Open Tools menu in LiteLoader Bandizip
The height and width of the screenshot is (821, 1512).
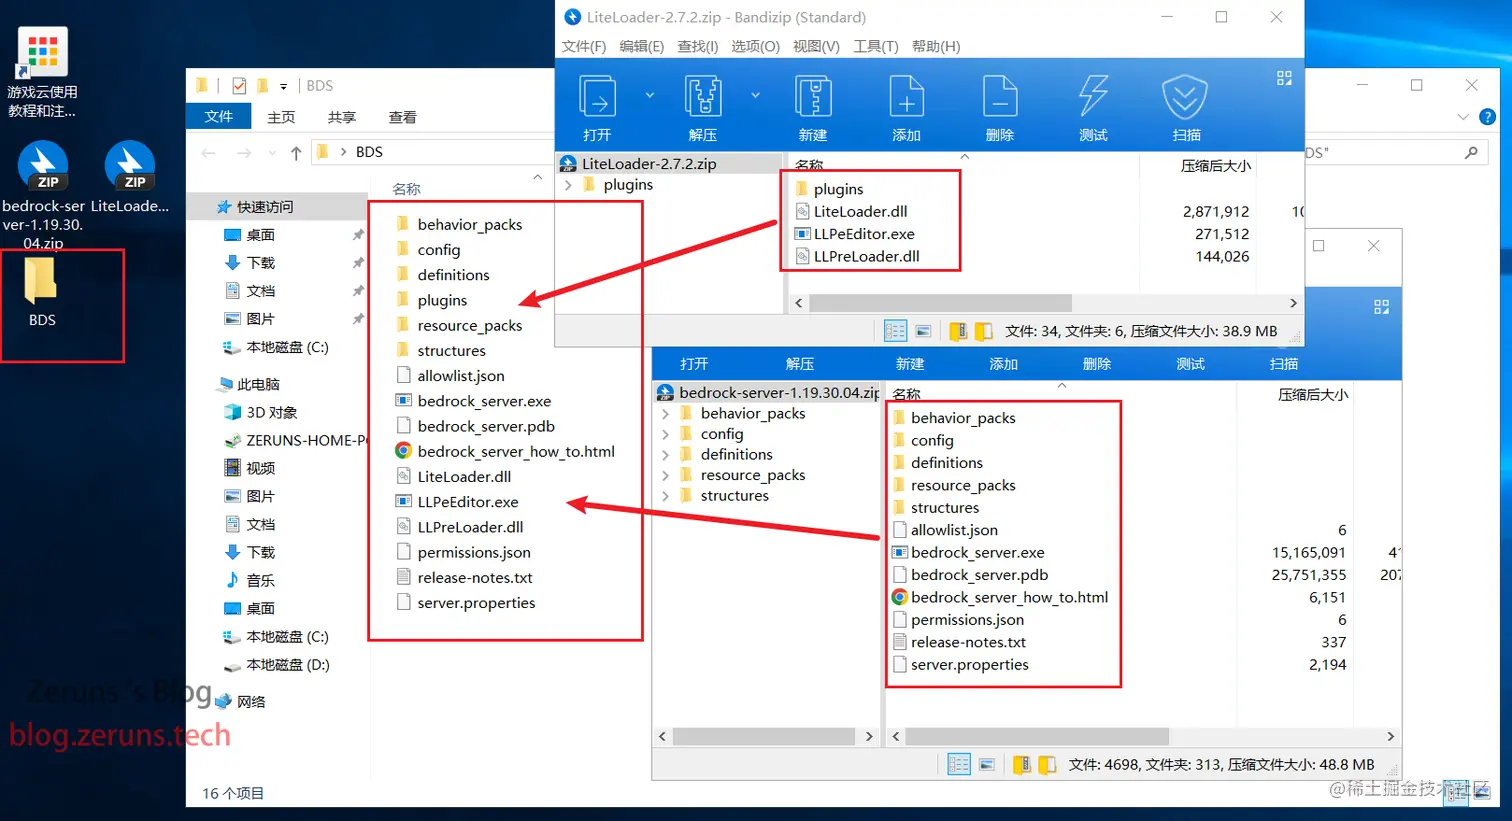[876, 46]
